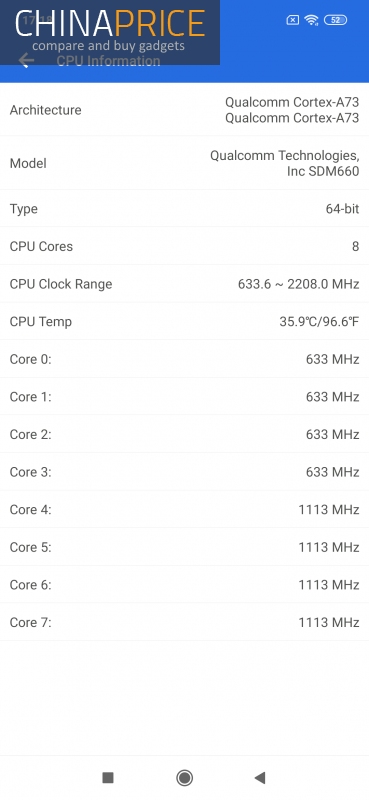Image resolution: width=369 pixels, height=800 pixels.
Task: Select the Type 64-bit row
Action: 184,209
